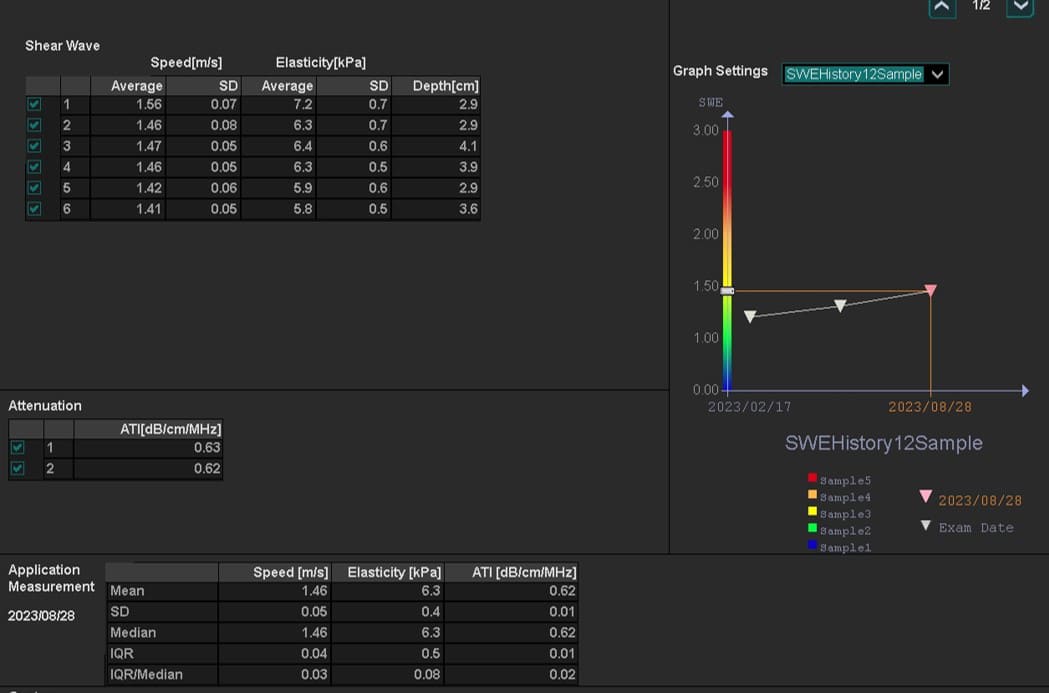The height and width of the screenshot is (693, 1049).
Task: Deselect Shear Wave measurement row 6
Action: click(34, 209)
